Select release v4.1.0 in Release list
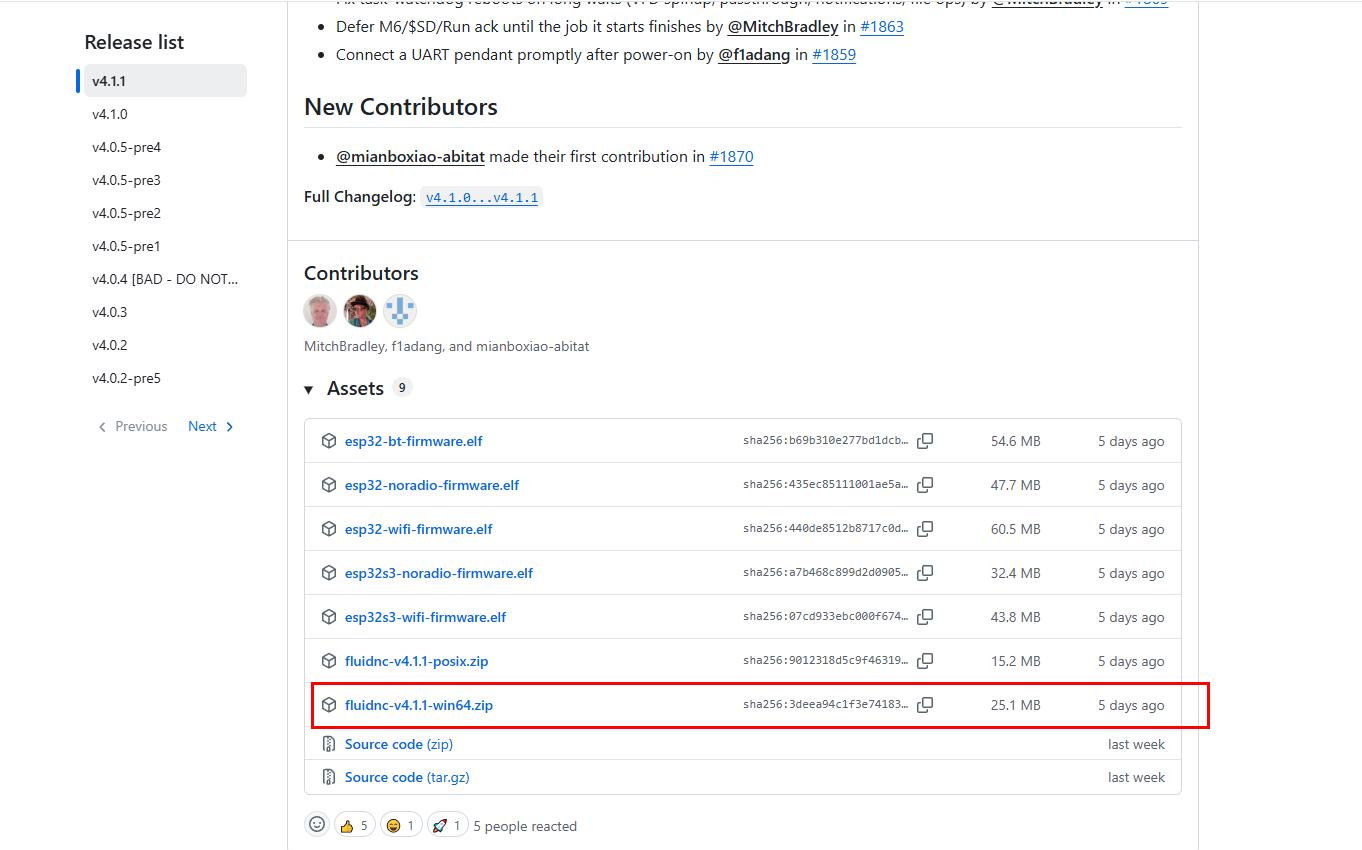This screenshot has width=1362, height=850. pyautogui.click(x=110, y=114)
